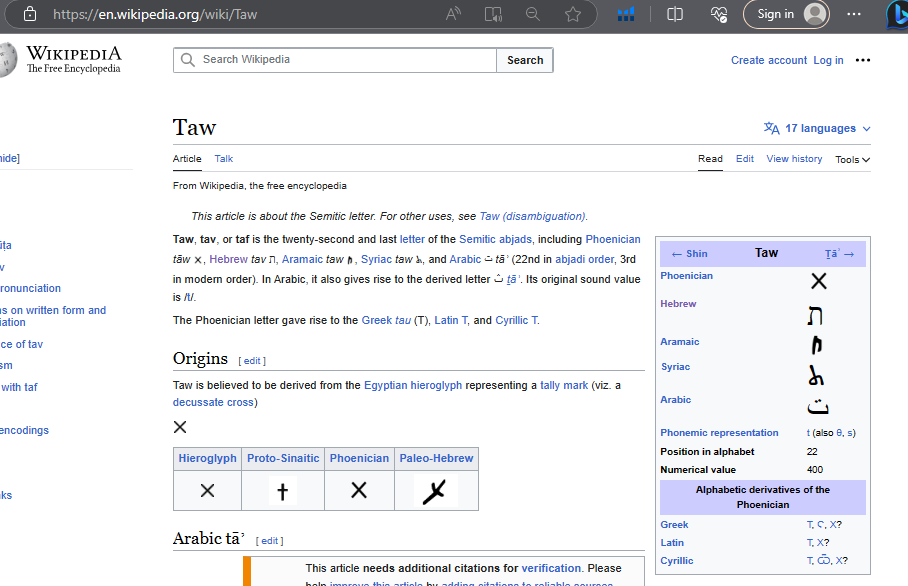Click the Sign in button
This screenshot has height=586, width=908.
[x=786, y=14]
